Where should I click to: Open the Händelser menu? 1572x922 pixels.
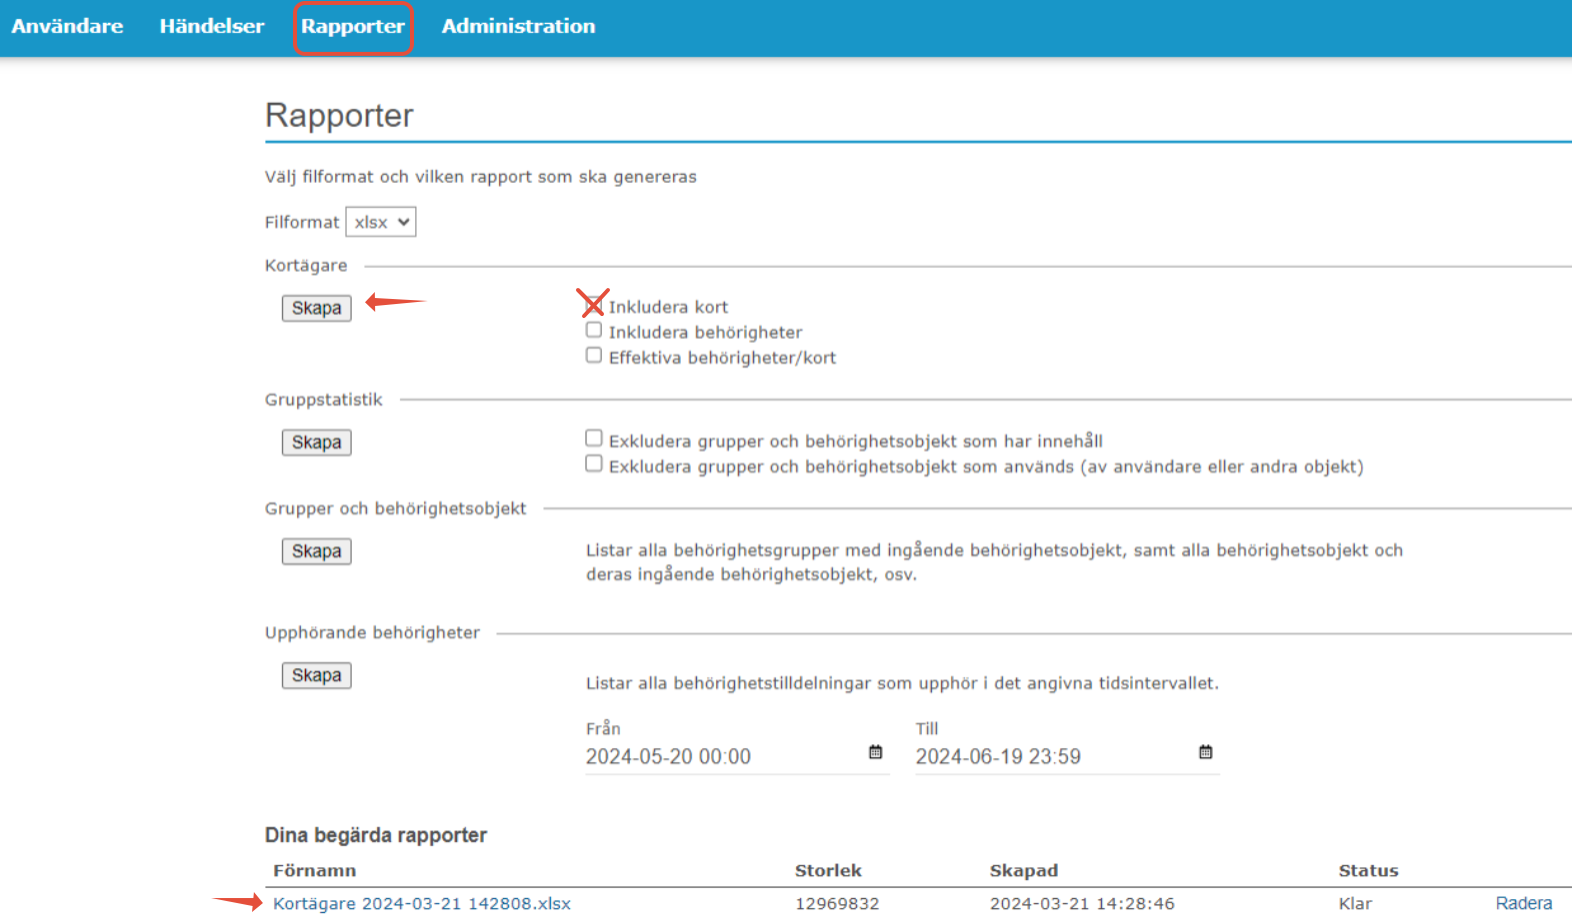tap(212, 26)
